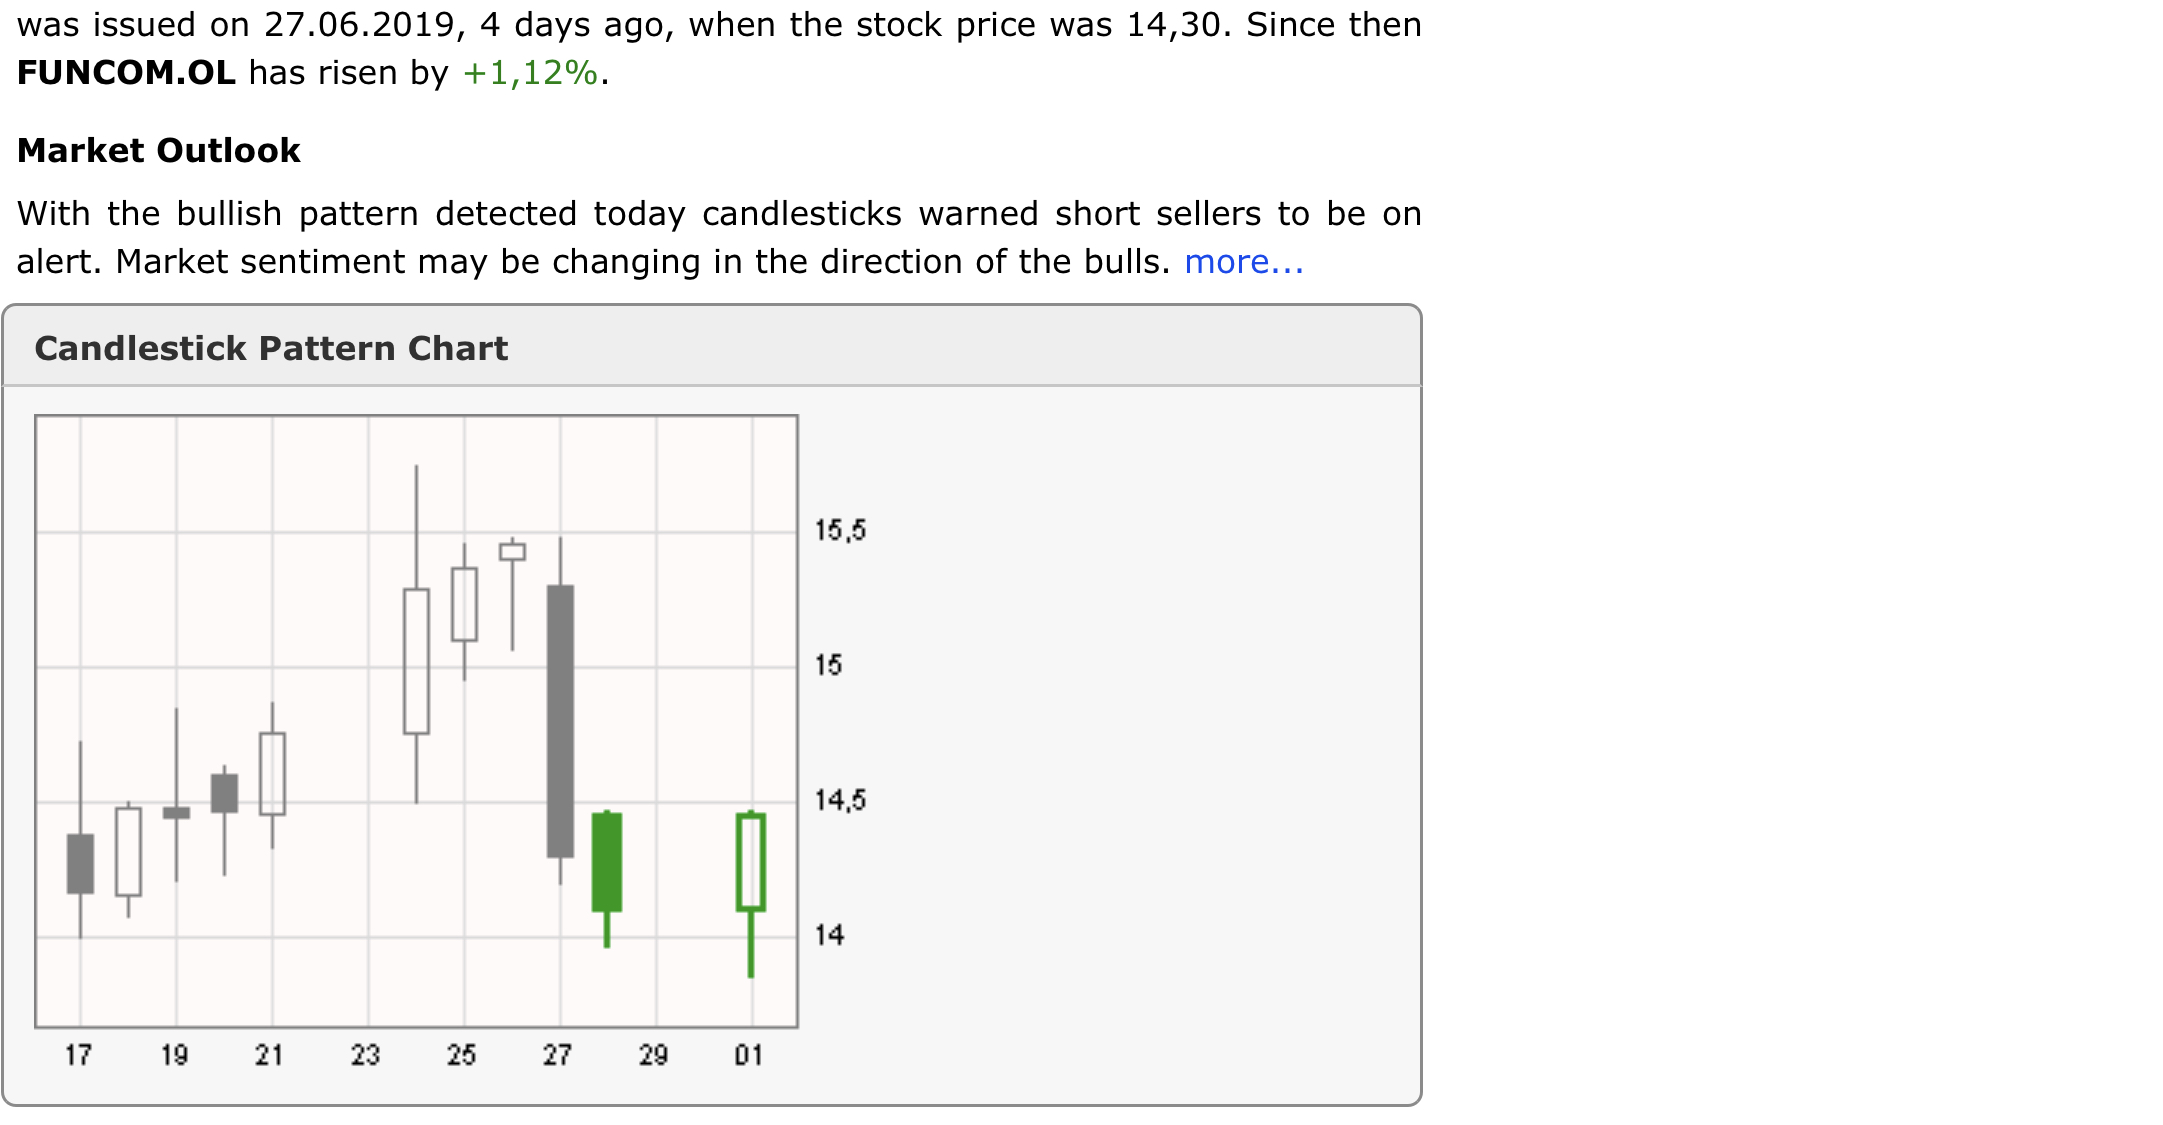Click the 14 price axis label
The image size is (2163, 1125).
pyautogui.click(x=829, y=935)
